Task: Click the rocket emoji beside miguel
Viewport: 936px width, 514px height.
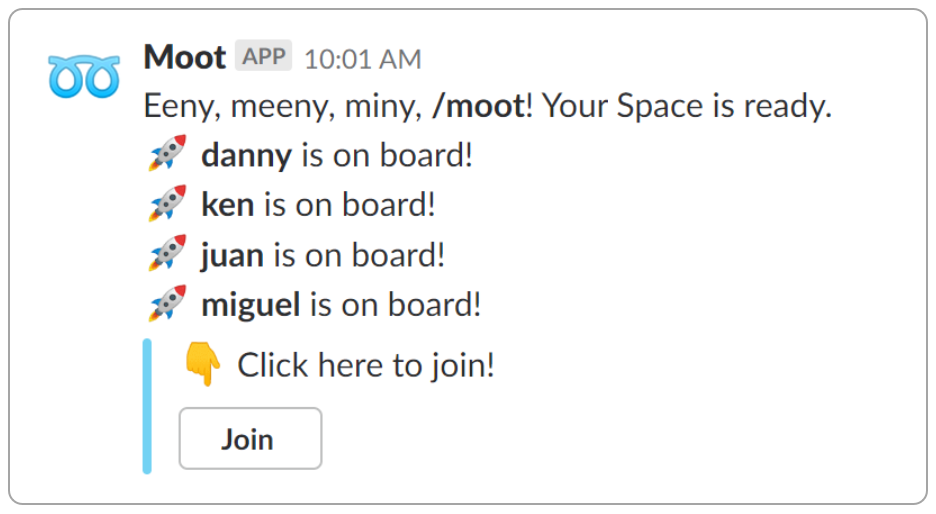Action: tap(167, 304)
